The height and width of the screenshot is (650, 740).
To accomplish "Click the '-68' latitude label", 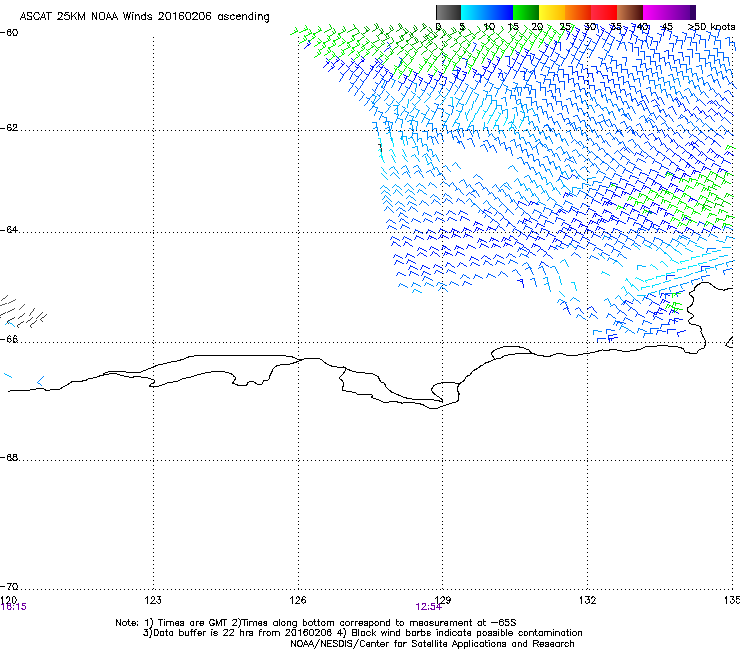I will [9, 457].
